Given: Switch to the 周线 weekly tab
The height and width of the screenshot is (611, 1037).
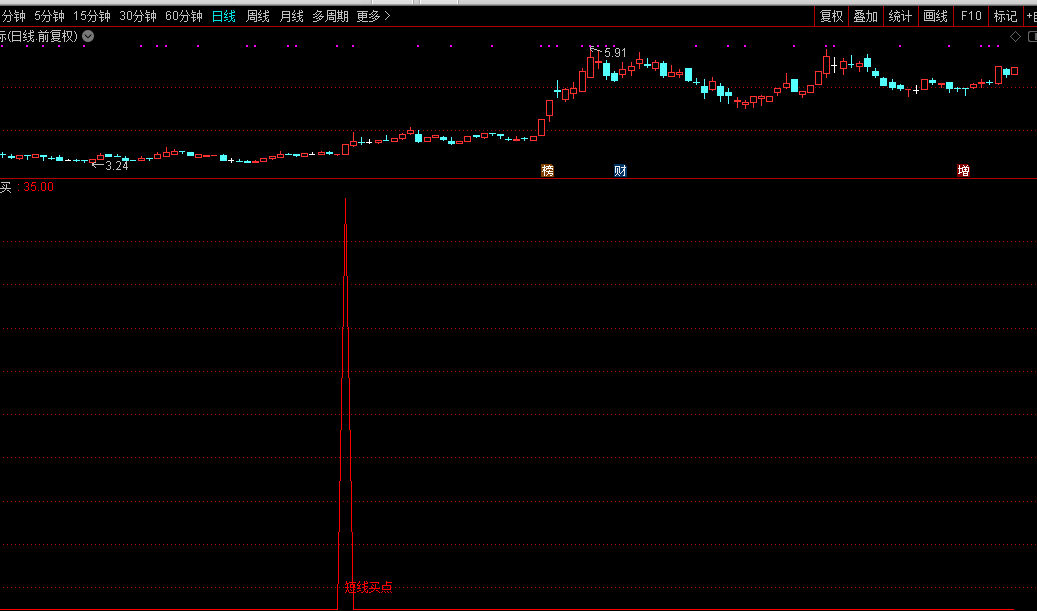Looking at the screenshot, I should [258, 16].
